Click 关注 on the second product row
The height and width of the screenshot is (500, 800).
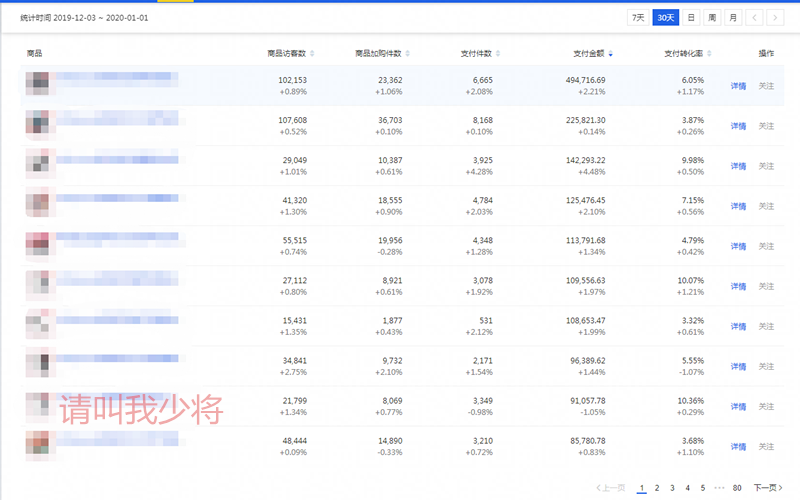click(x=766, y=126)
